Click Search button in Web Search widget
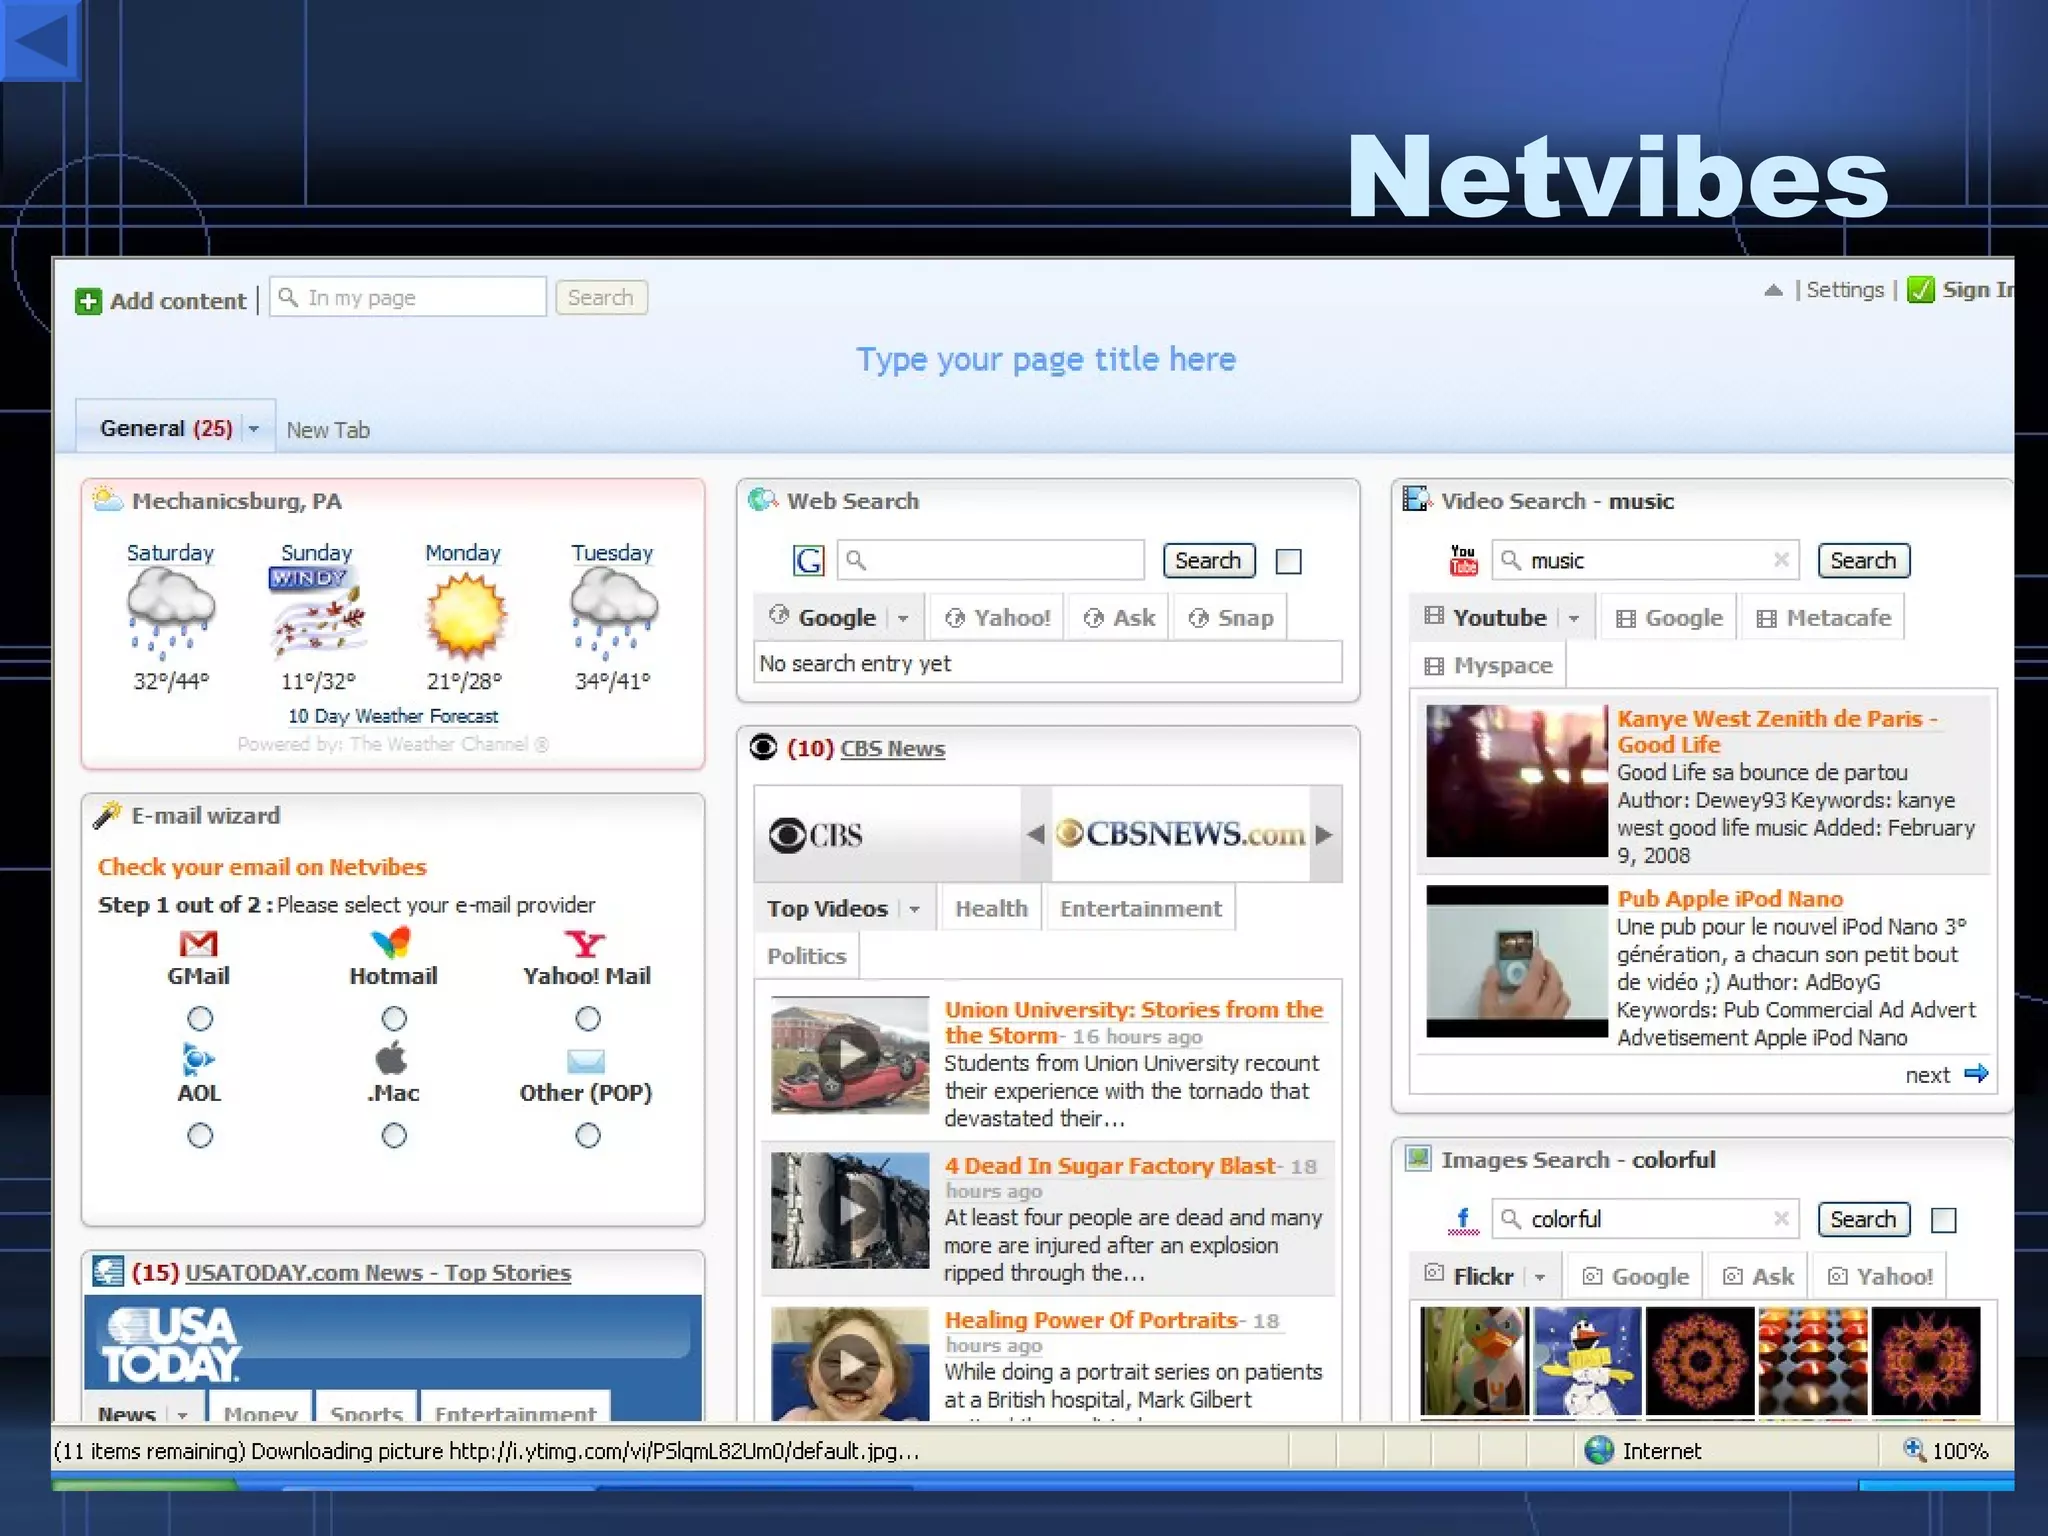The height and width of the screenshot is (1536, 2048). 1208,560
